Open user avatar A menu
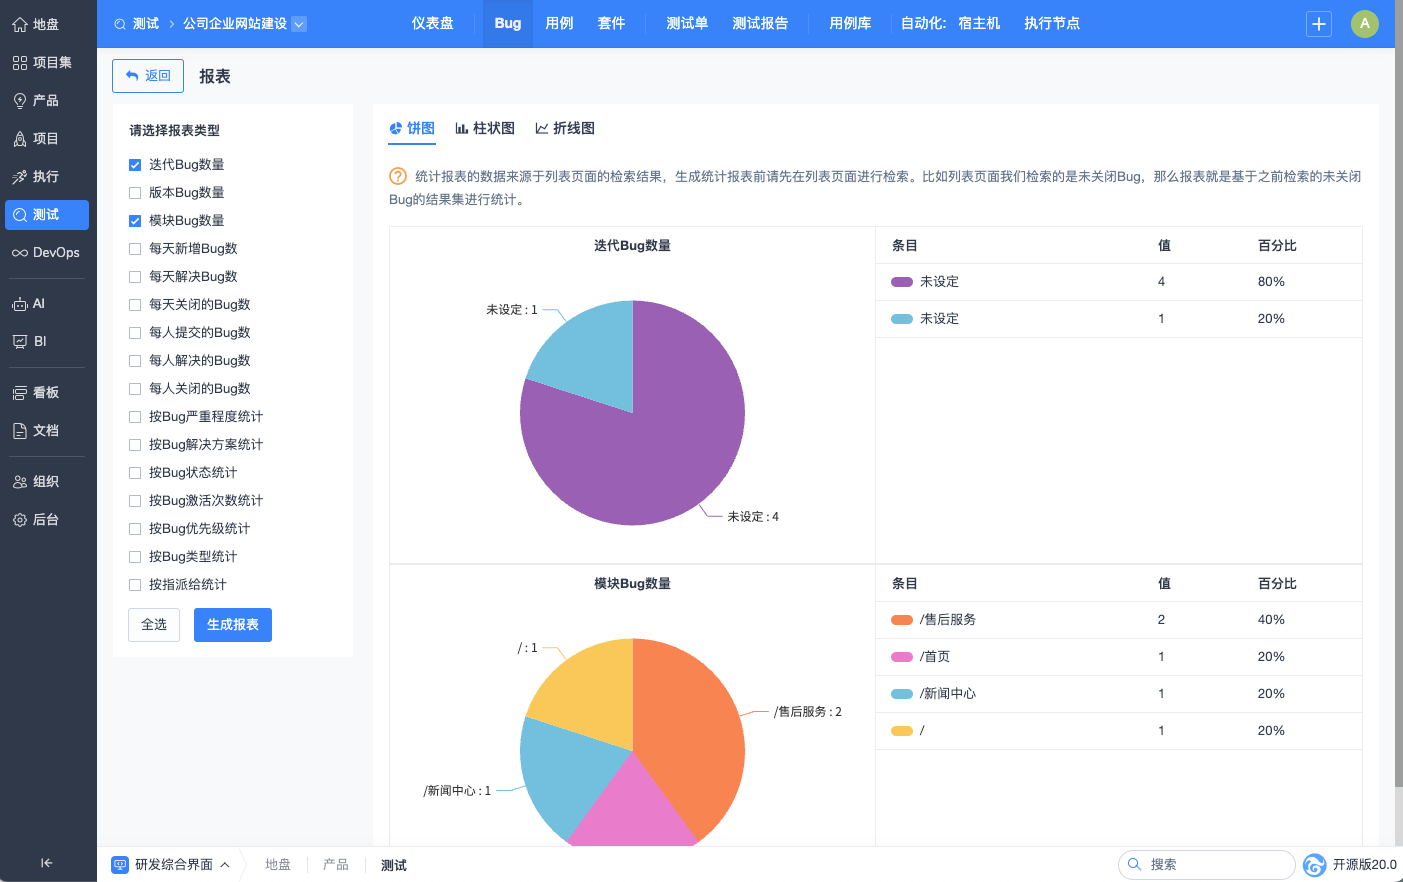The image size is (1403, 882). pos(1365,24)
